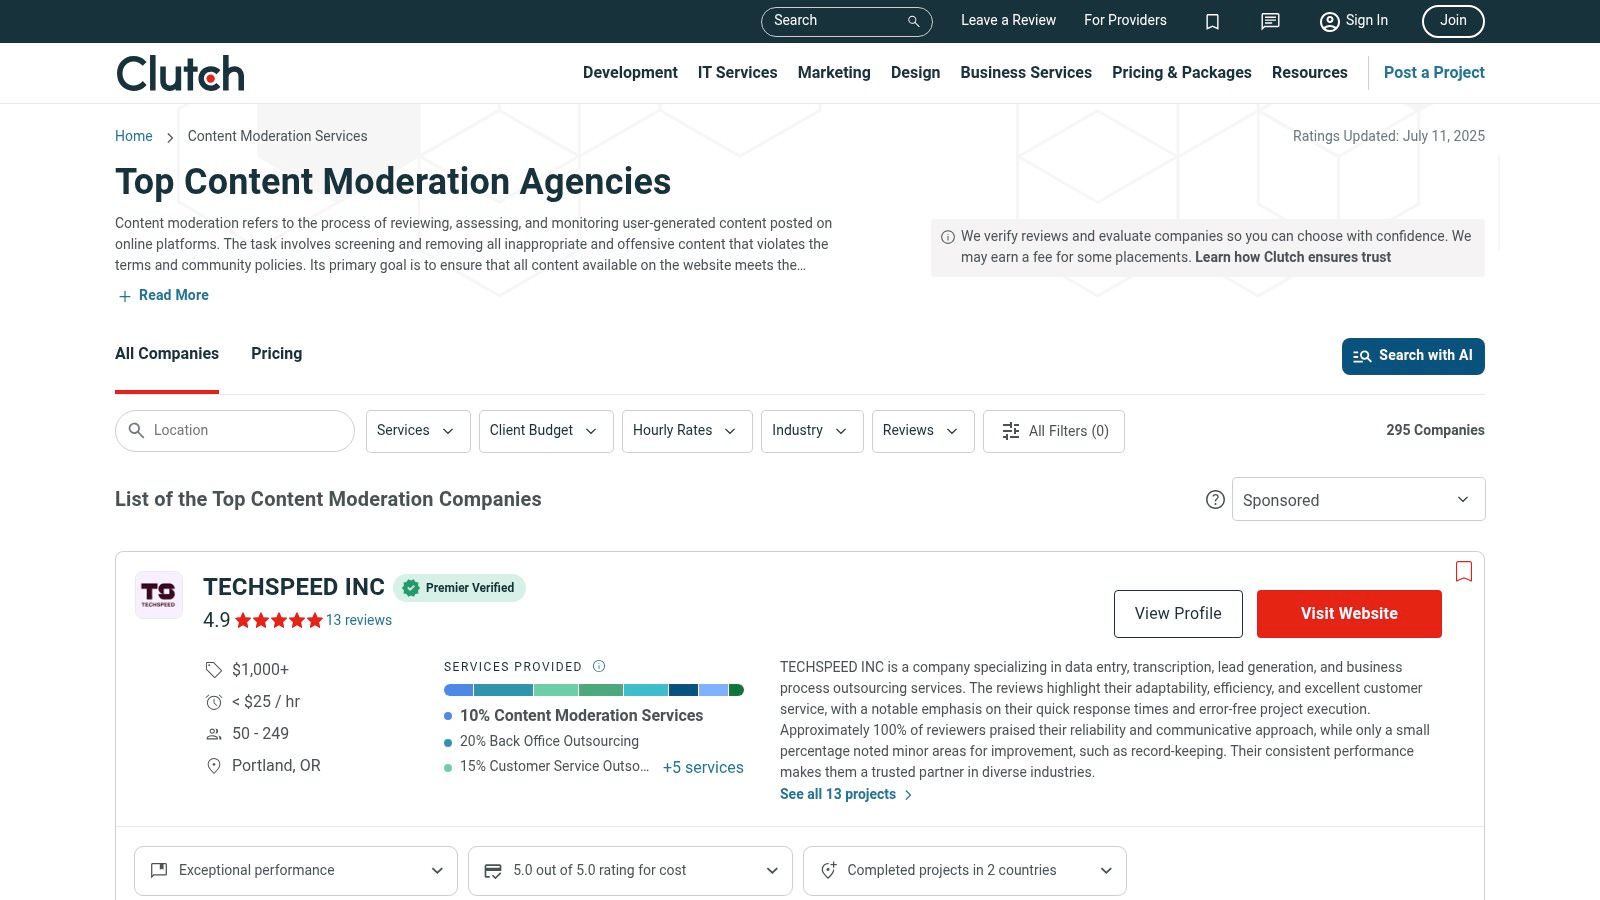
Task: Open All Filters (0) button
Action: tap(1054, 431)
